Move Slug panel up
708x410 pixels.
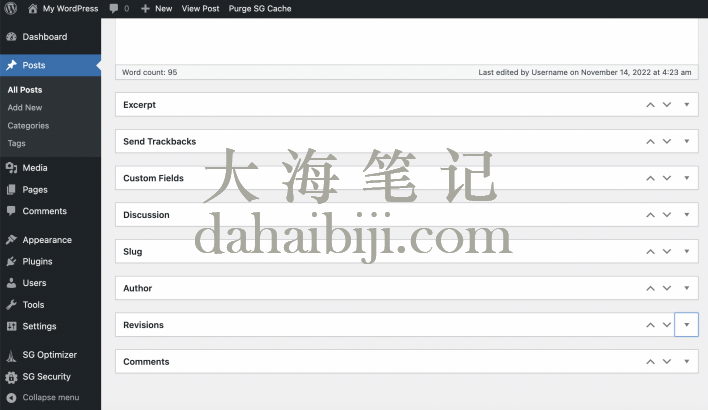pos(650,252)
